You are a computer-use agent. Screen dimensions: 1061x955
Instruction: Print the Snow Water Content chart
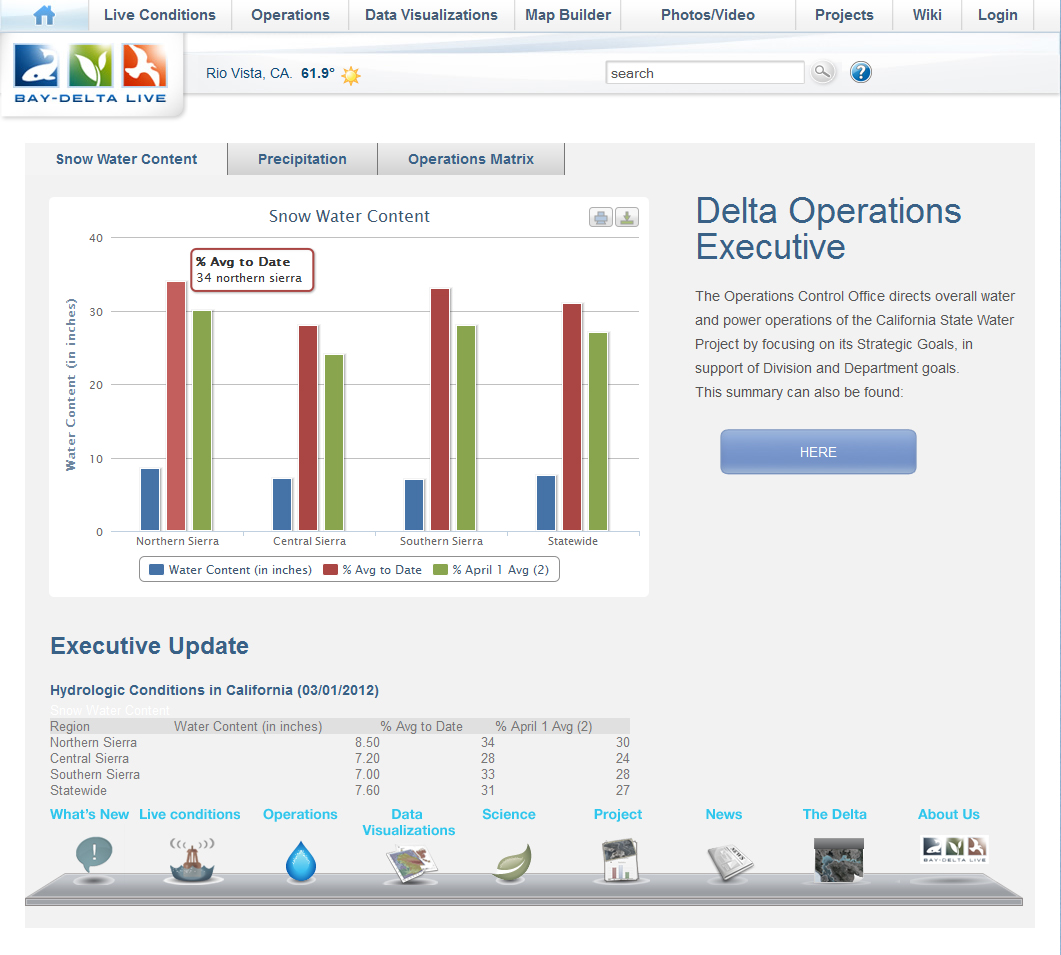600,217
